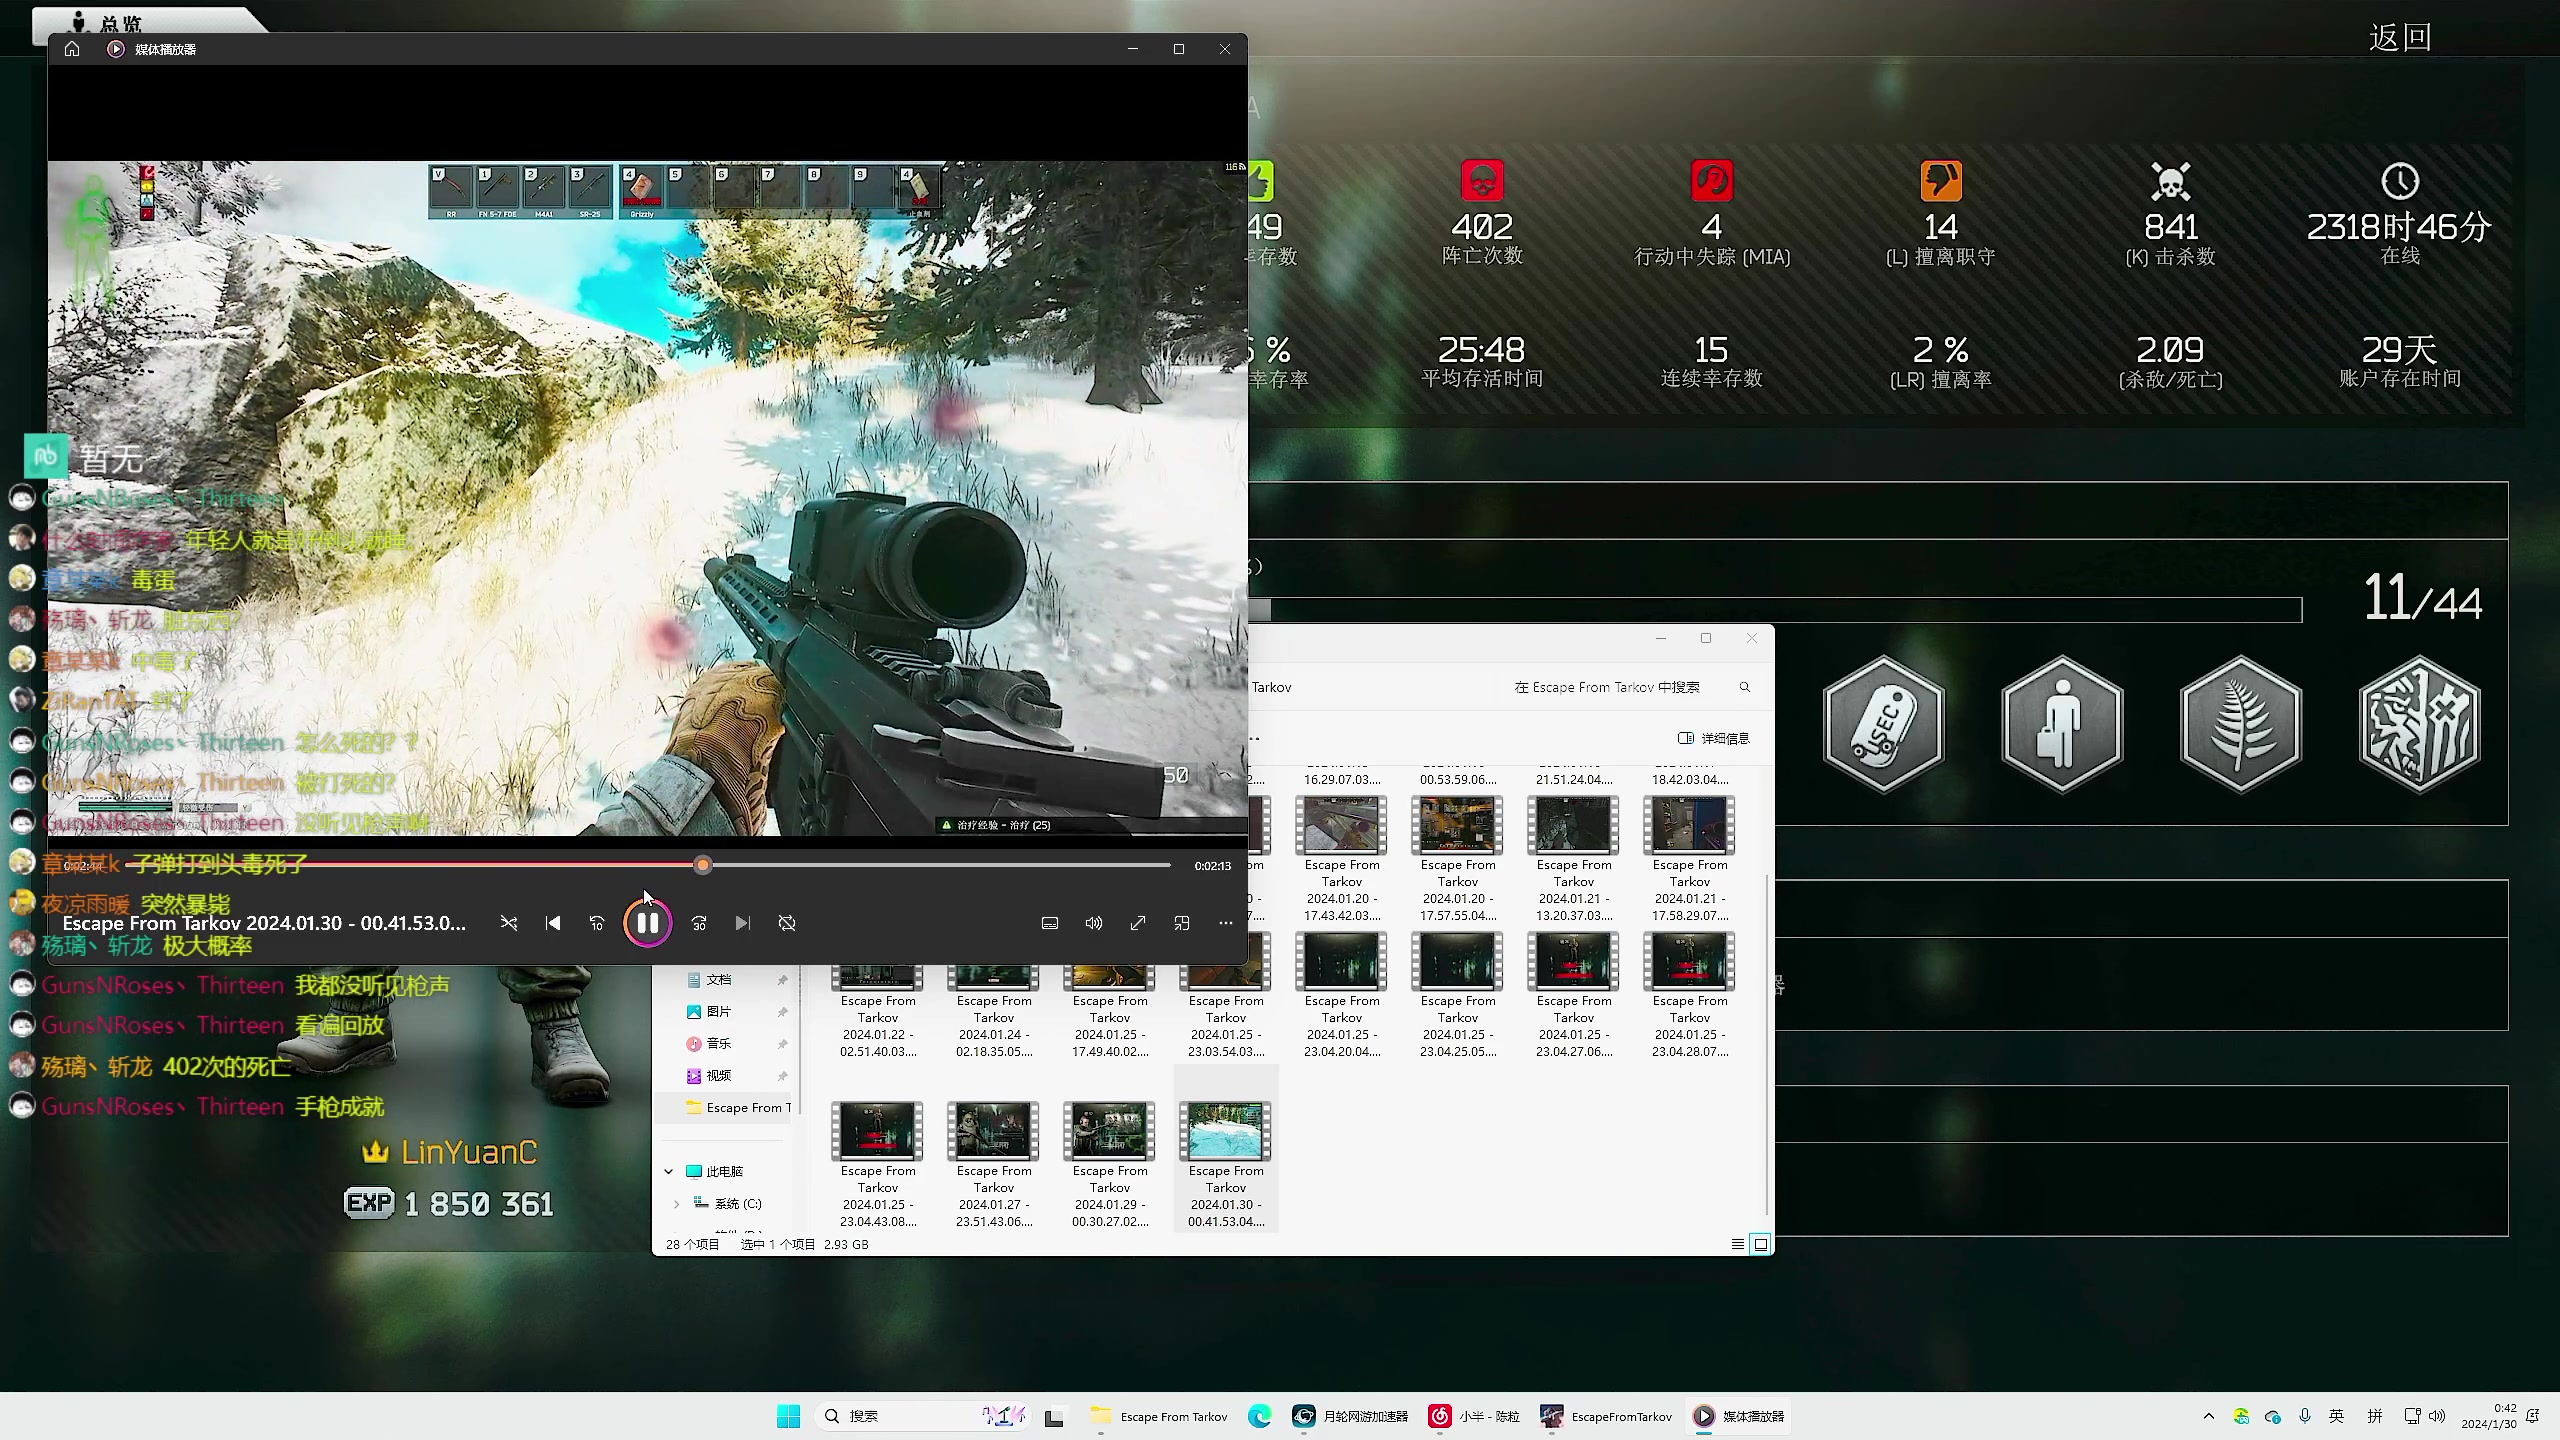Click the taskbar 搜索 search box
2560x1440 pixels.
922,1416
